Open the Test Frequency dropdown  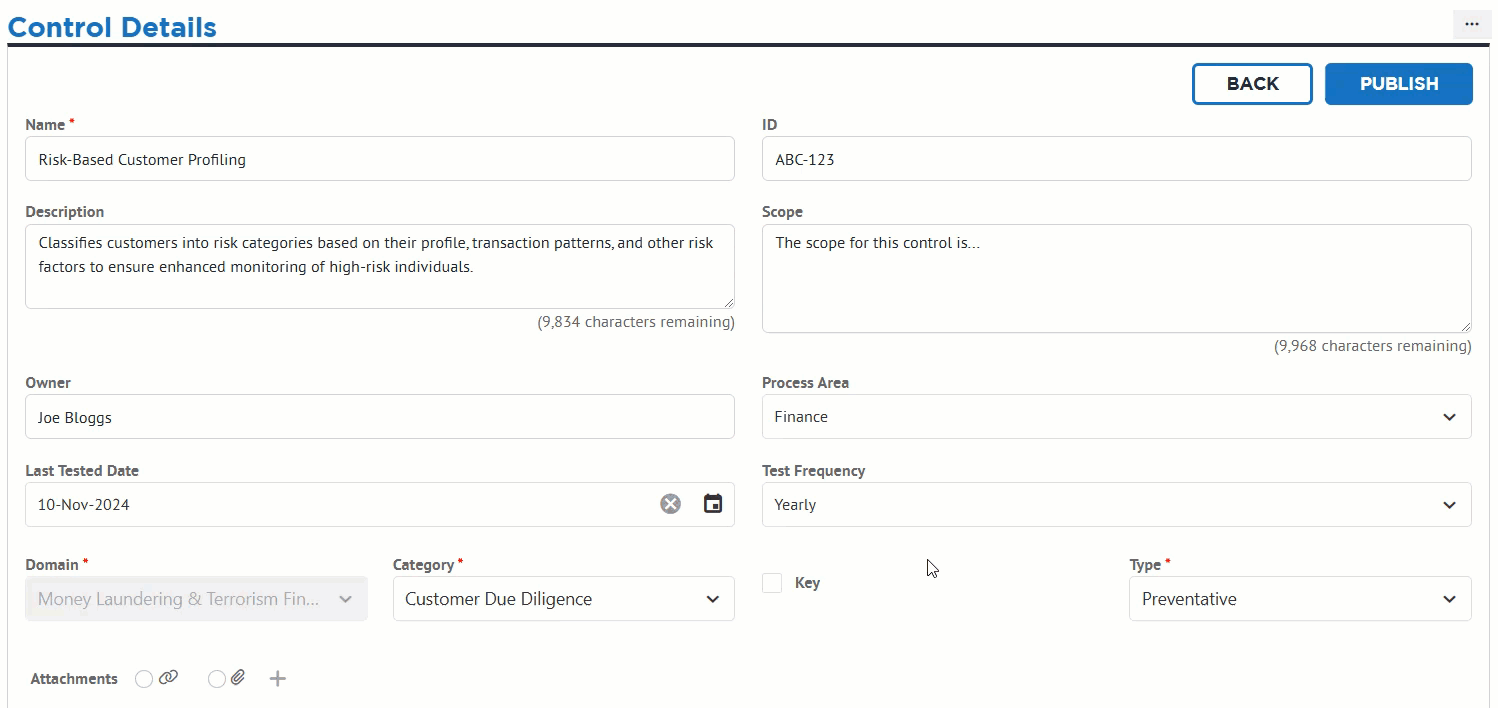[1116, 505]
